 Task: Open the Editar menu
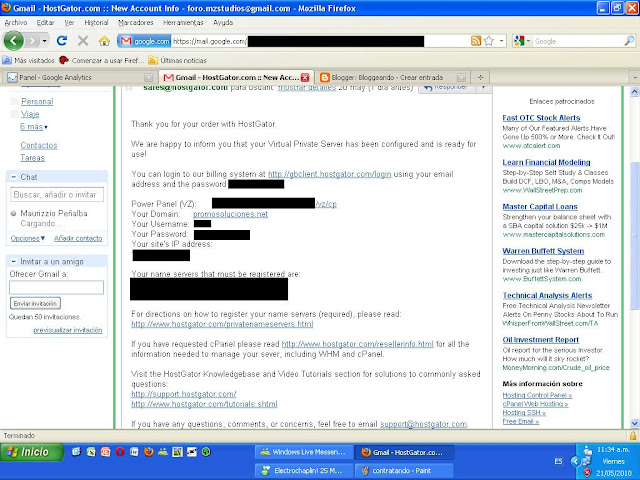point(45,22)
